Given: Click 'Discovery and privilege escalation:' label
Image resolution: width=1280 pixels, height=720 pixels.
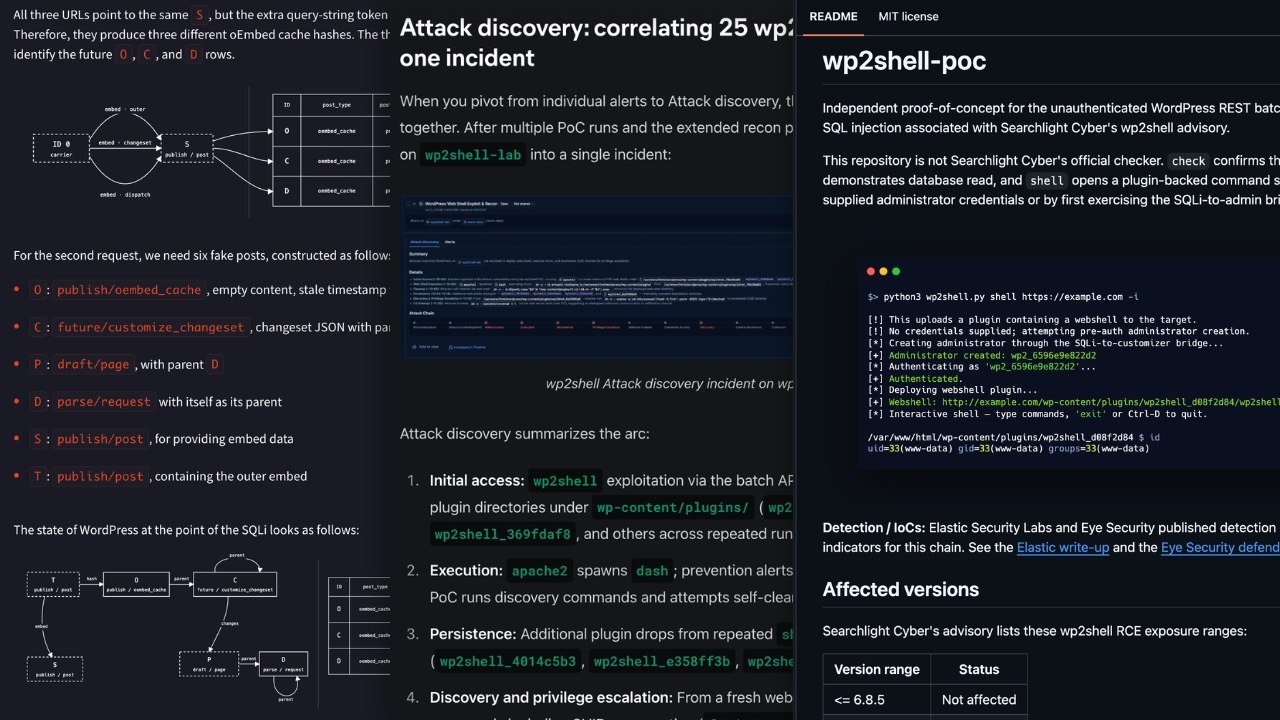Looking at the screenshot, I should pos(551,697).
